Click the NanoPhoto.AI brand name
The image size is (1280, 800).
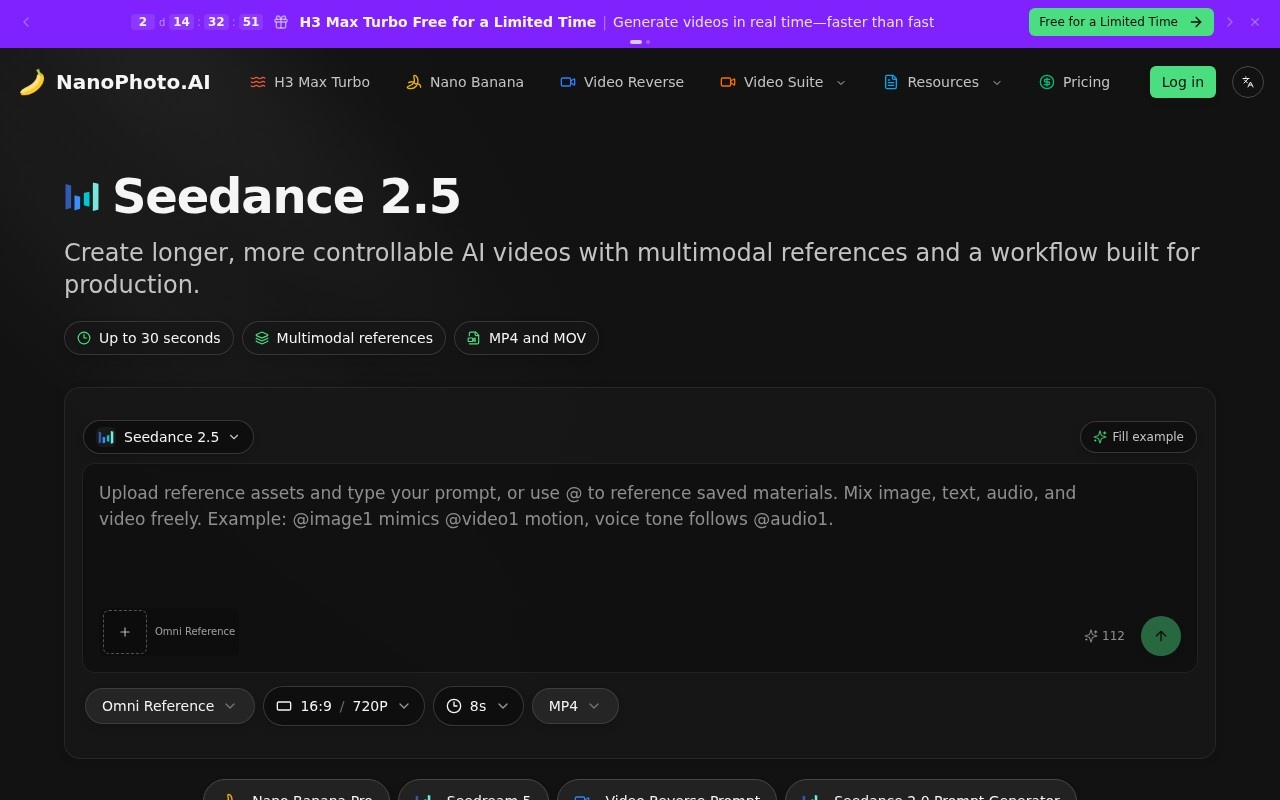point(133,82)
